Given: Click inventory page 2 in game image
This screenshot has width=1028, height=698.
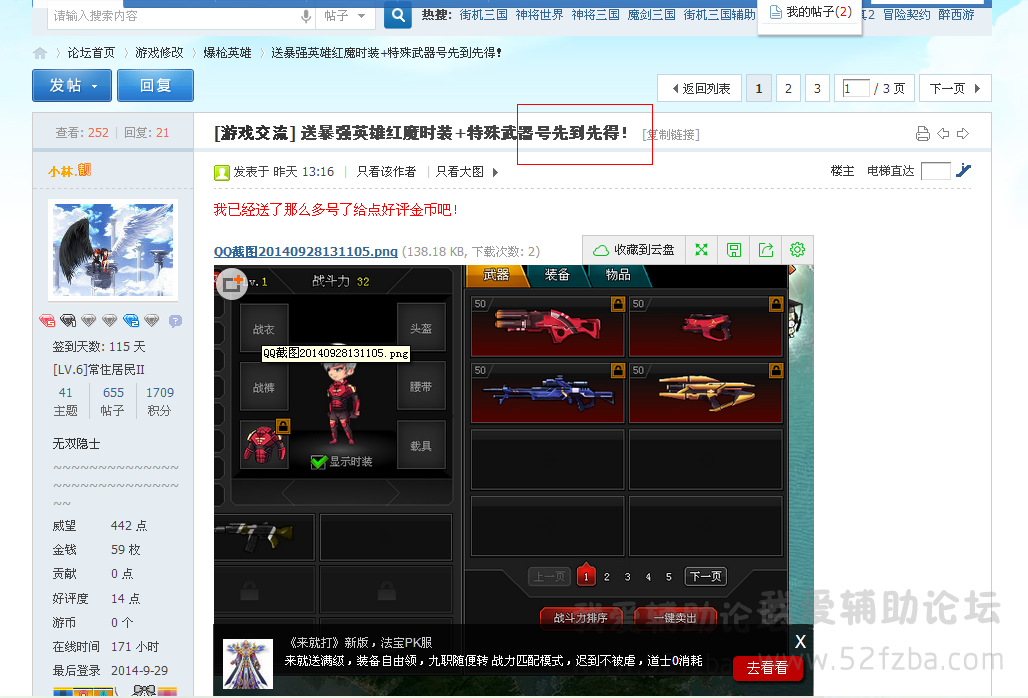Looking at the screenshot, I should [606, 577].
